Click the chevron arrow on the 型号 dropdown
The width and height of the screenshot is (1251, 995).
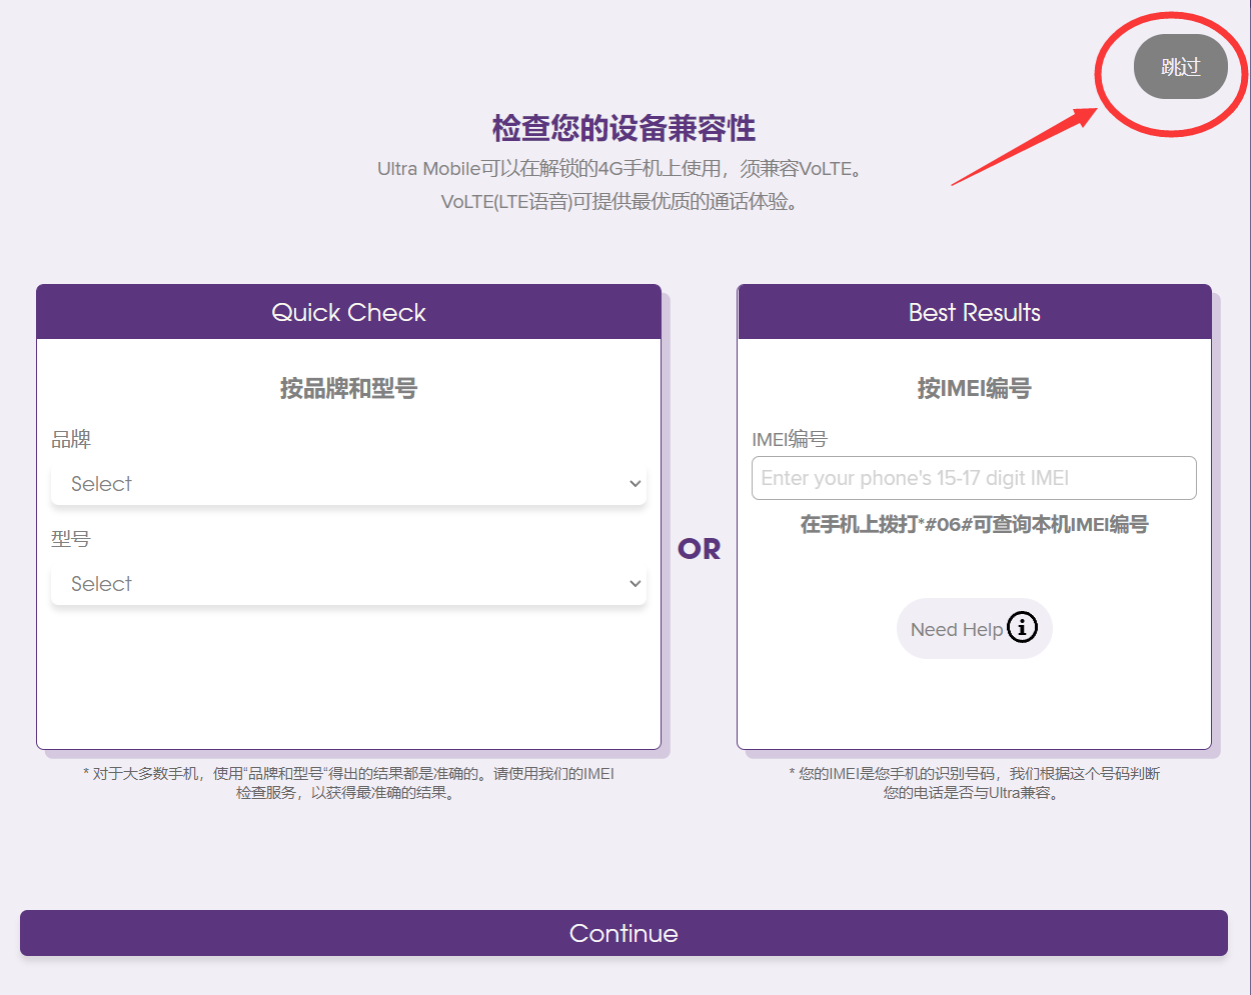tap(635, 584)
